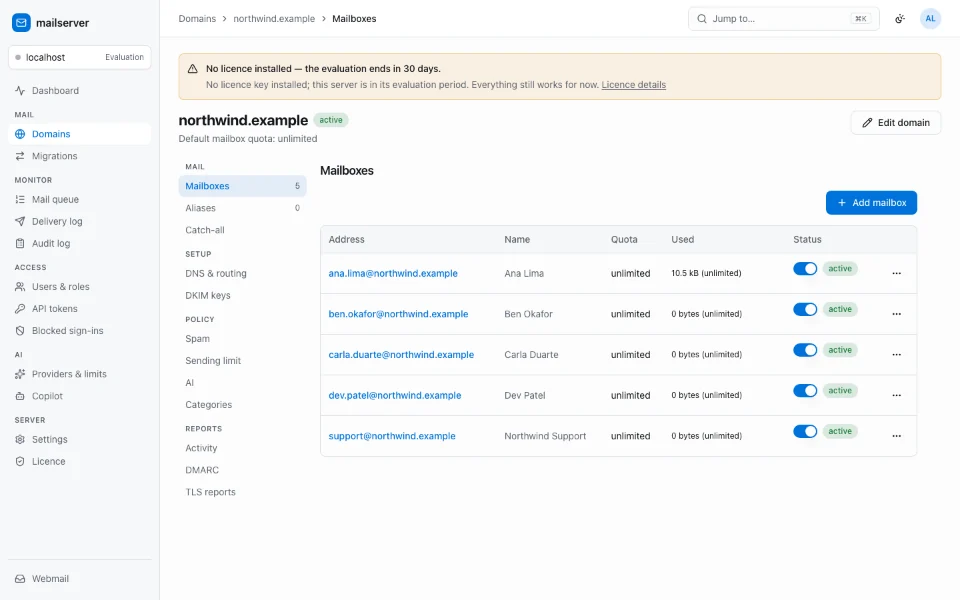Viewport: 960px width, 600px height.
Task: Open support@northwind.example mailbox link
Action: point(392,436)
